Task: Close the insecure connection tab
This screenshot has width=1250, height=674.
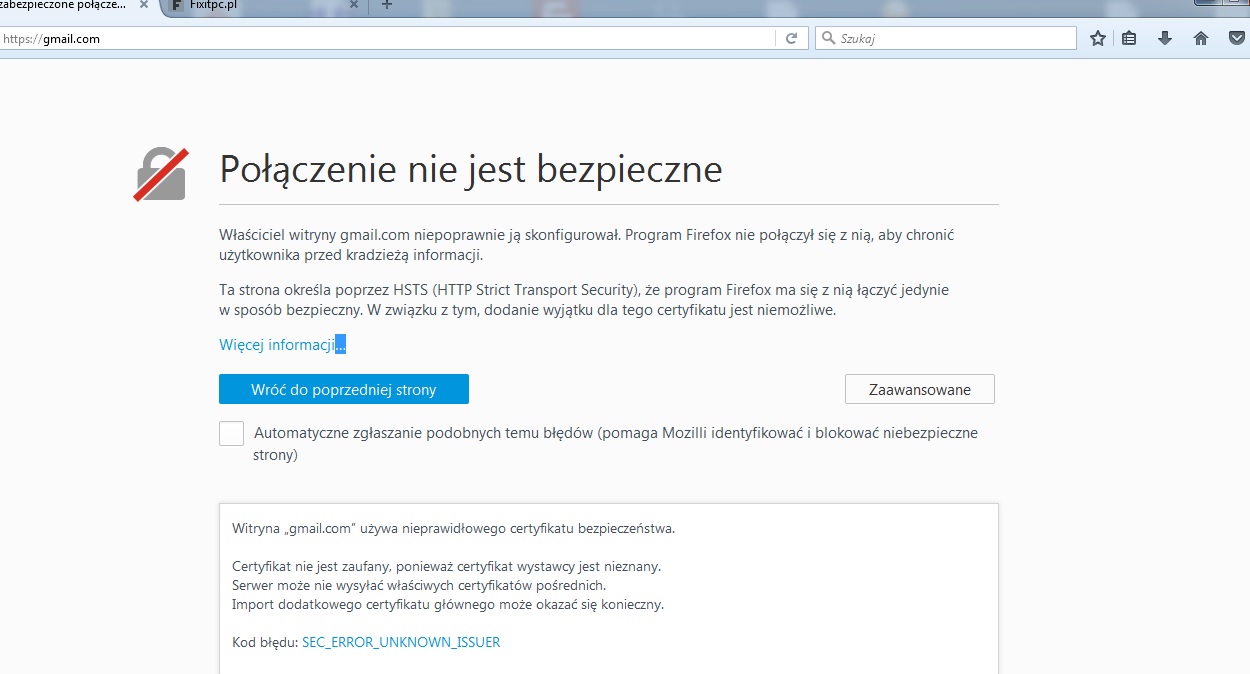Action: pos(144,5)
